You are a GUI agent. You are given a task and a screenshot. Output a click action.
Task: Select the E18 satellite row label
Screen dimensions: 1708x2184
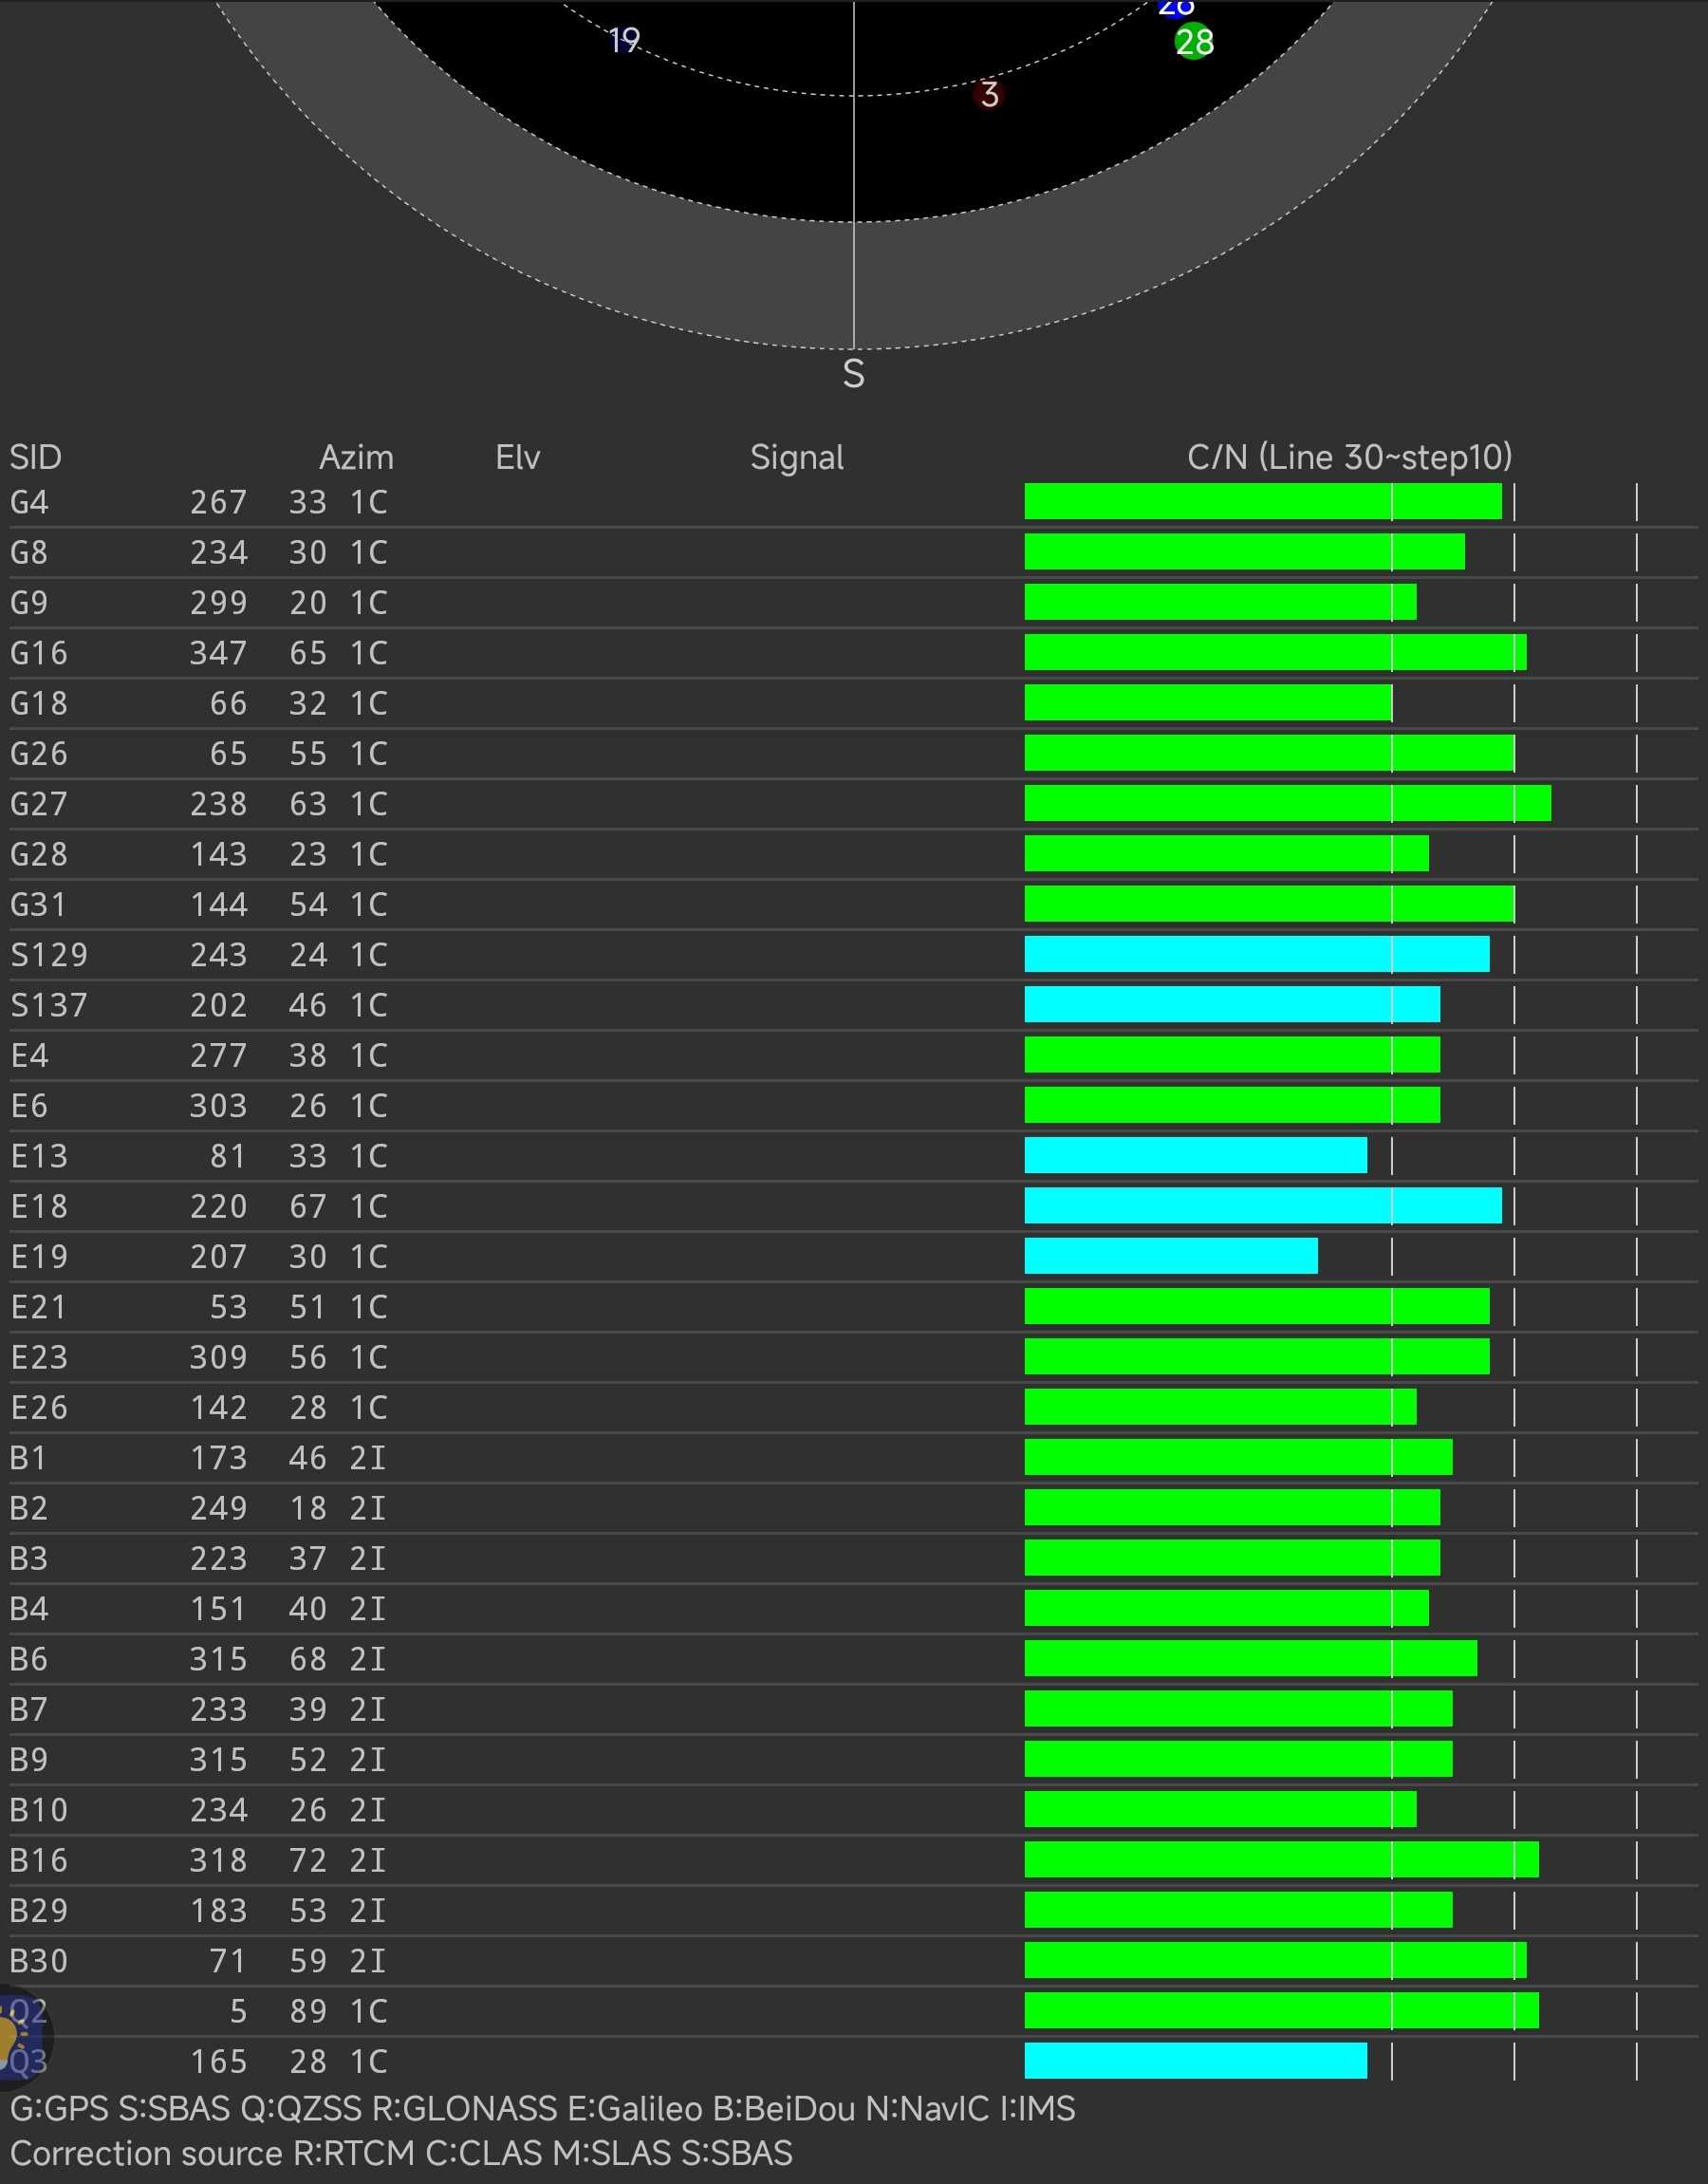pyautogui.click(x=39, y=1206)
